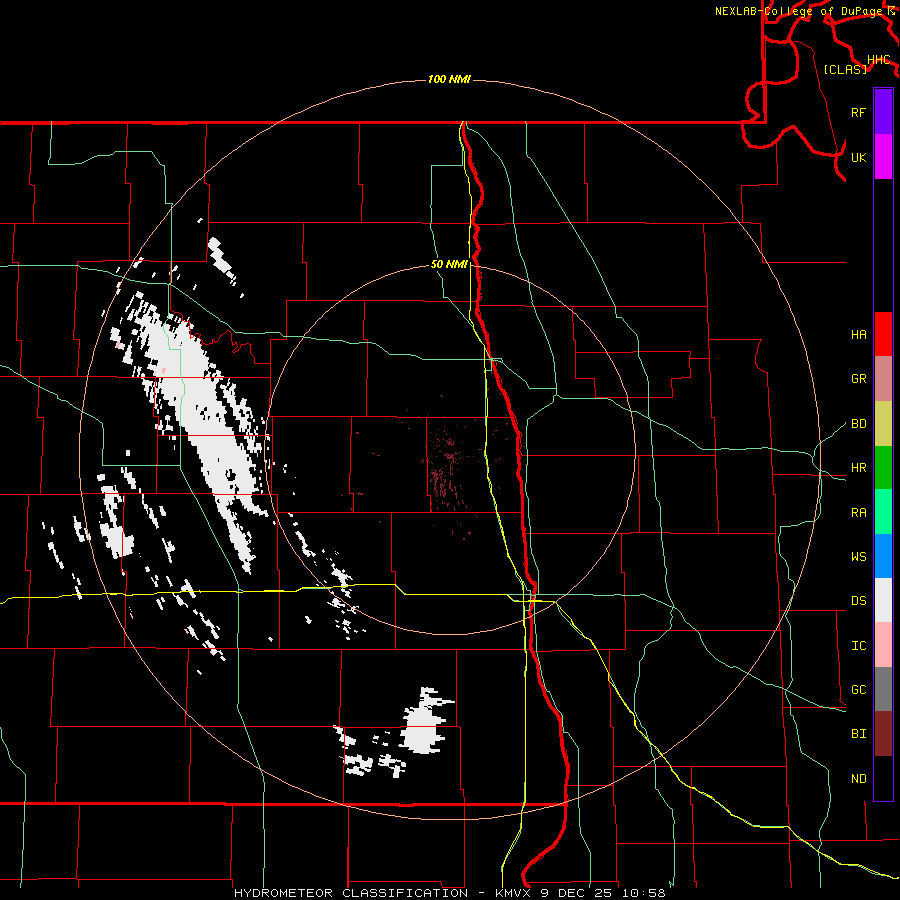Click the 'HA' legend label
The image size is (900, 900).
tap(858, 335)
